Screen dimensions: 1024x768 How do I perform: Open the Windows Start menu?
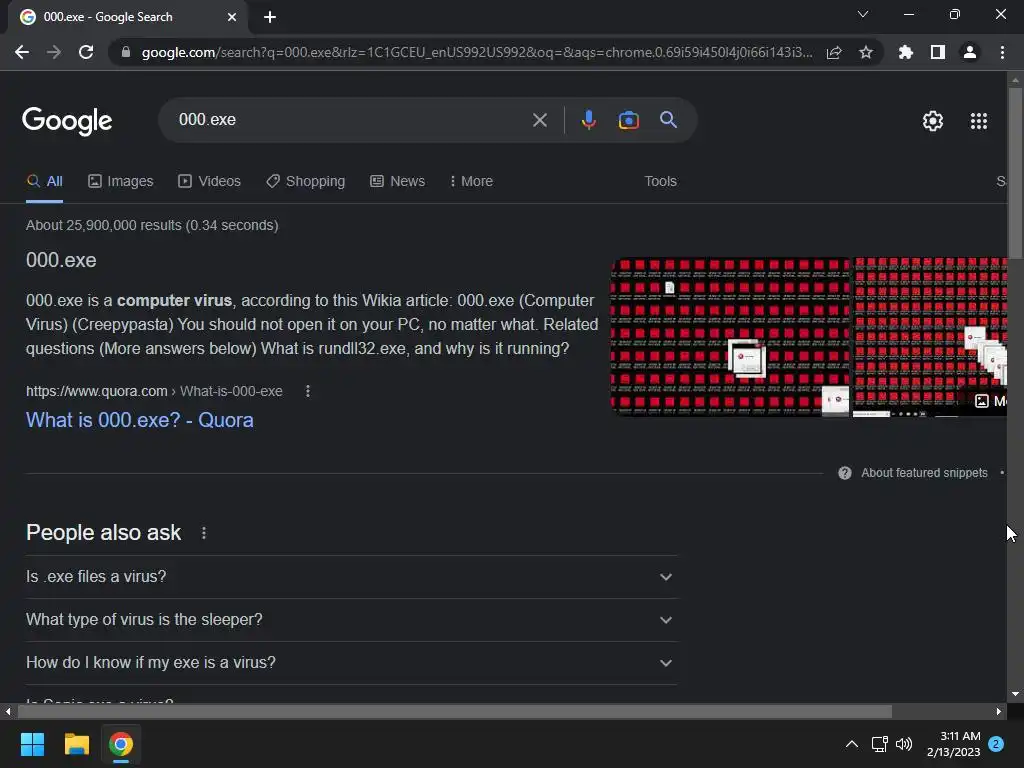coord(32,744)
